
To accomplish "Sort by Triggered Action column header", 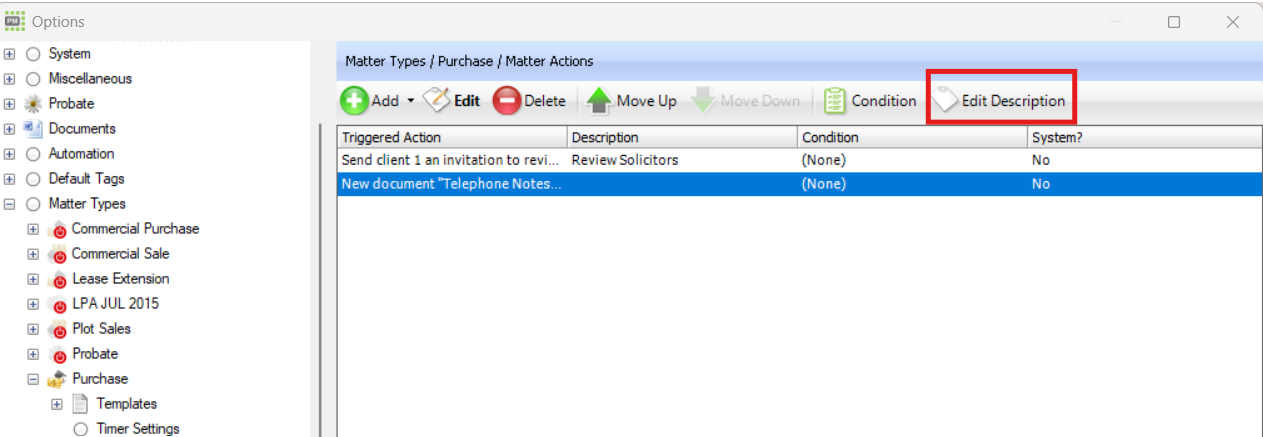I will pyautogui.click(x=452, y=137).
